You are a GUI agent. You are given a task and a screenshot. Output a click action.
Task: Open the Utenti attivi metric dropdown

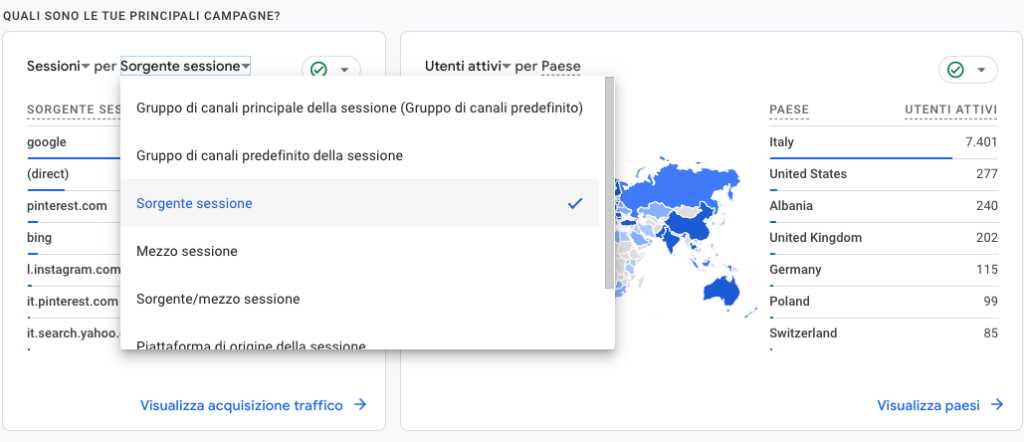[468, 66]
